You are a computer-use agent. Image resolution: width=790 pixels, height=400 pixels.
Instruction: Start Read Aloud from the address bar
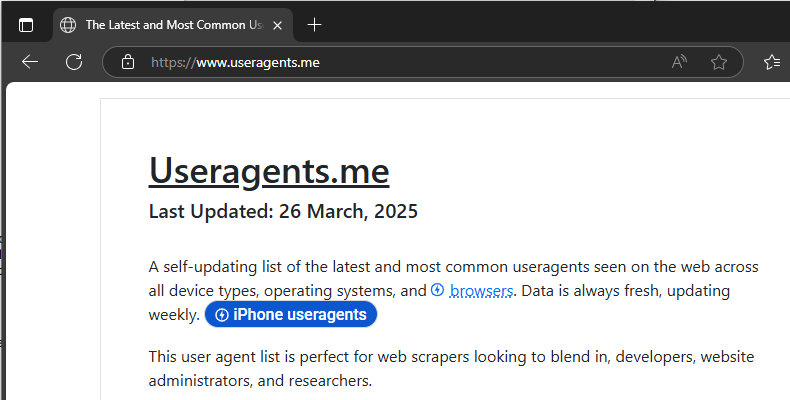(x=680, y=62)
